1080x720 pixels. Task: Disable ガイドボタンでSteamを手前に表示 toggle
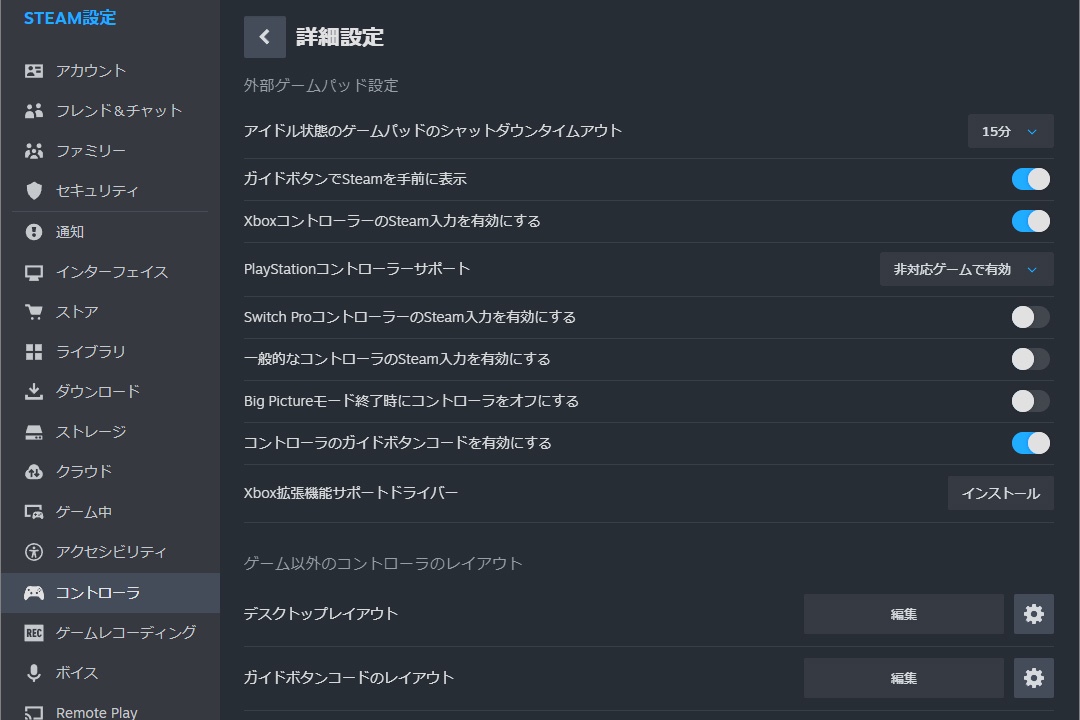tap(1030, 179)
